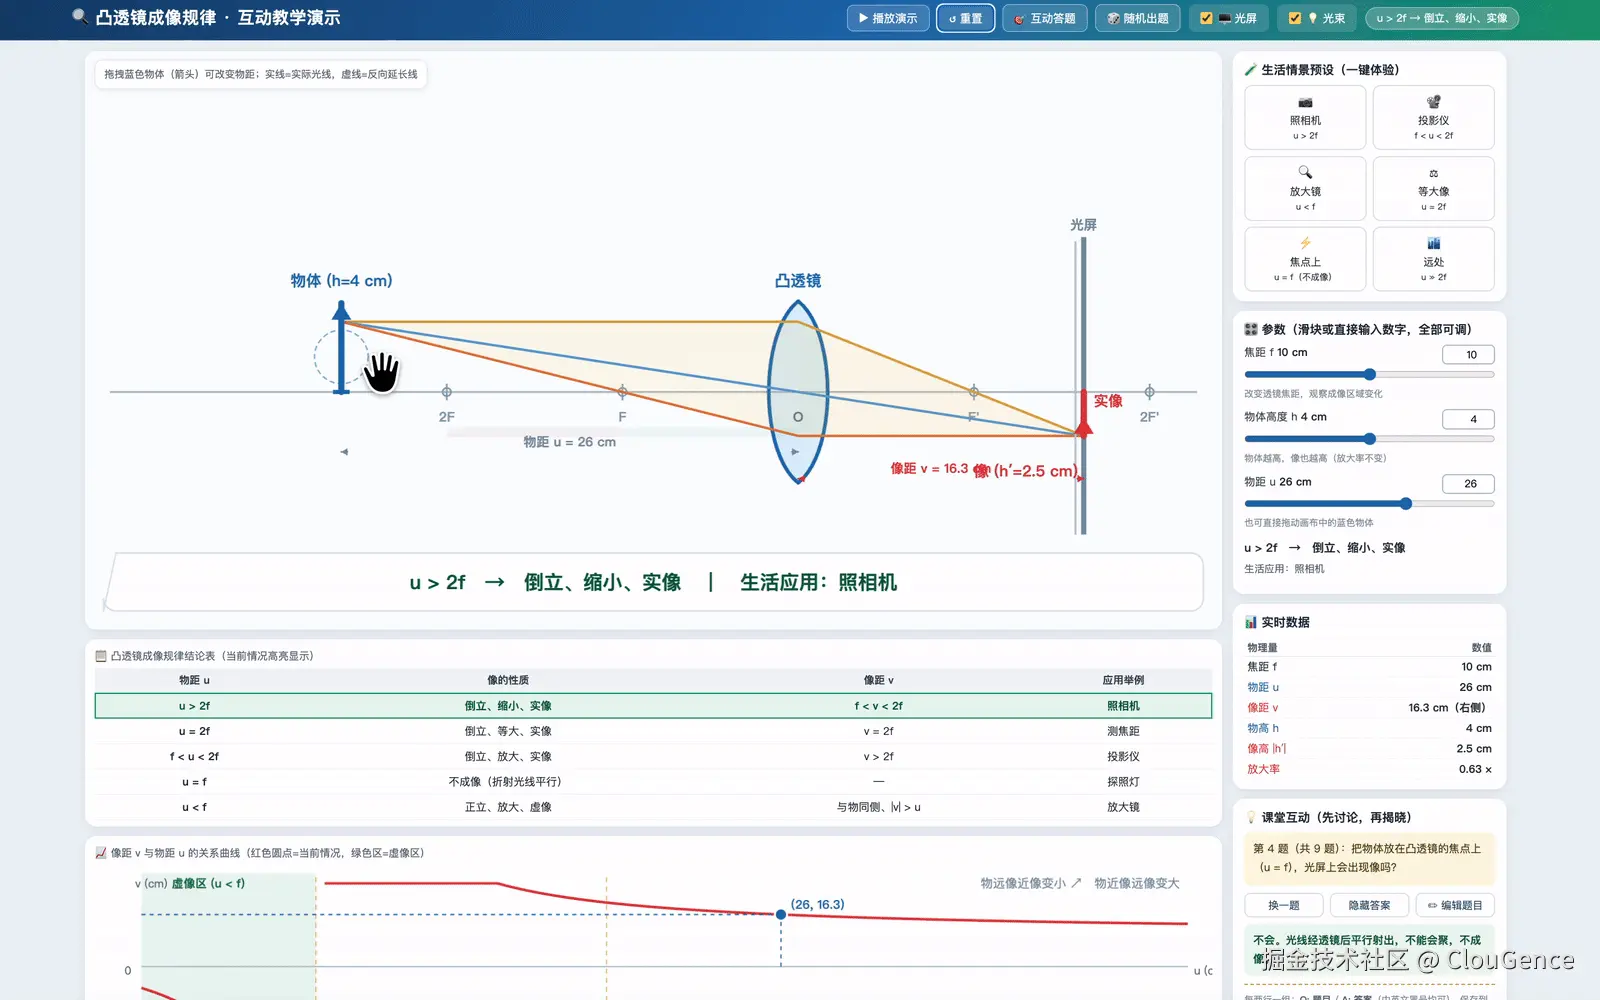Click the F focal point marker left of lens
The image size is (1600, 1000).
coord(622,392)
